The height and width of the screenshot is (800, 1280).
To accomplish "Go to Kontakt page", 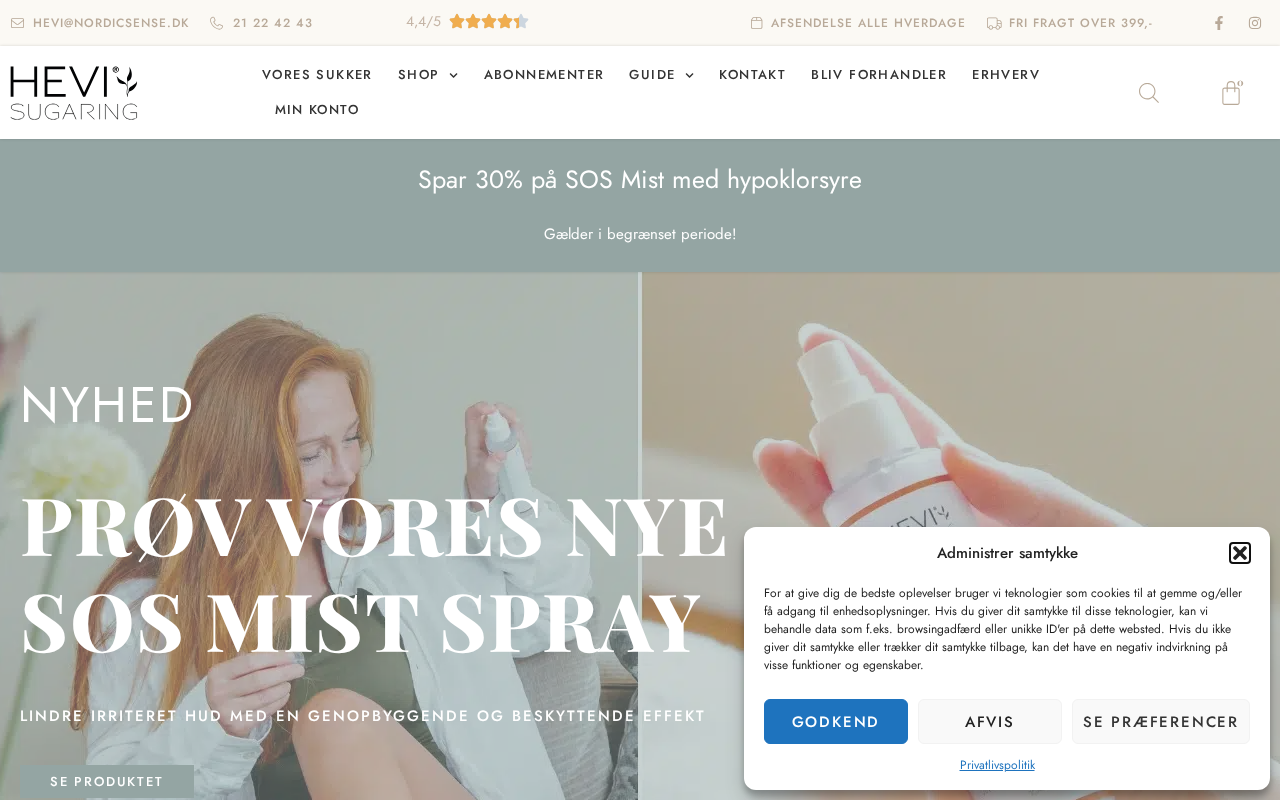I will 752,75.
